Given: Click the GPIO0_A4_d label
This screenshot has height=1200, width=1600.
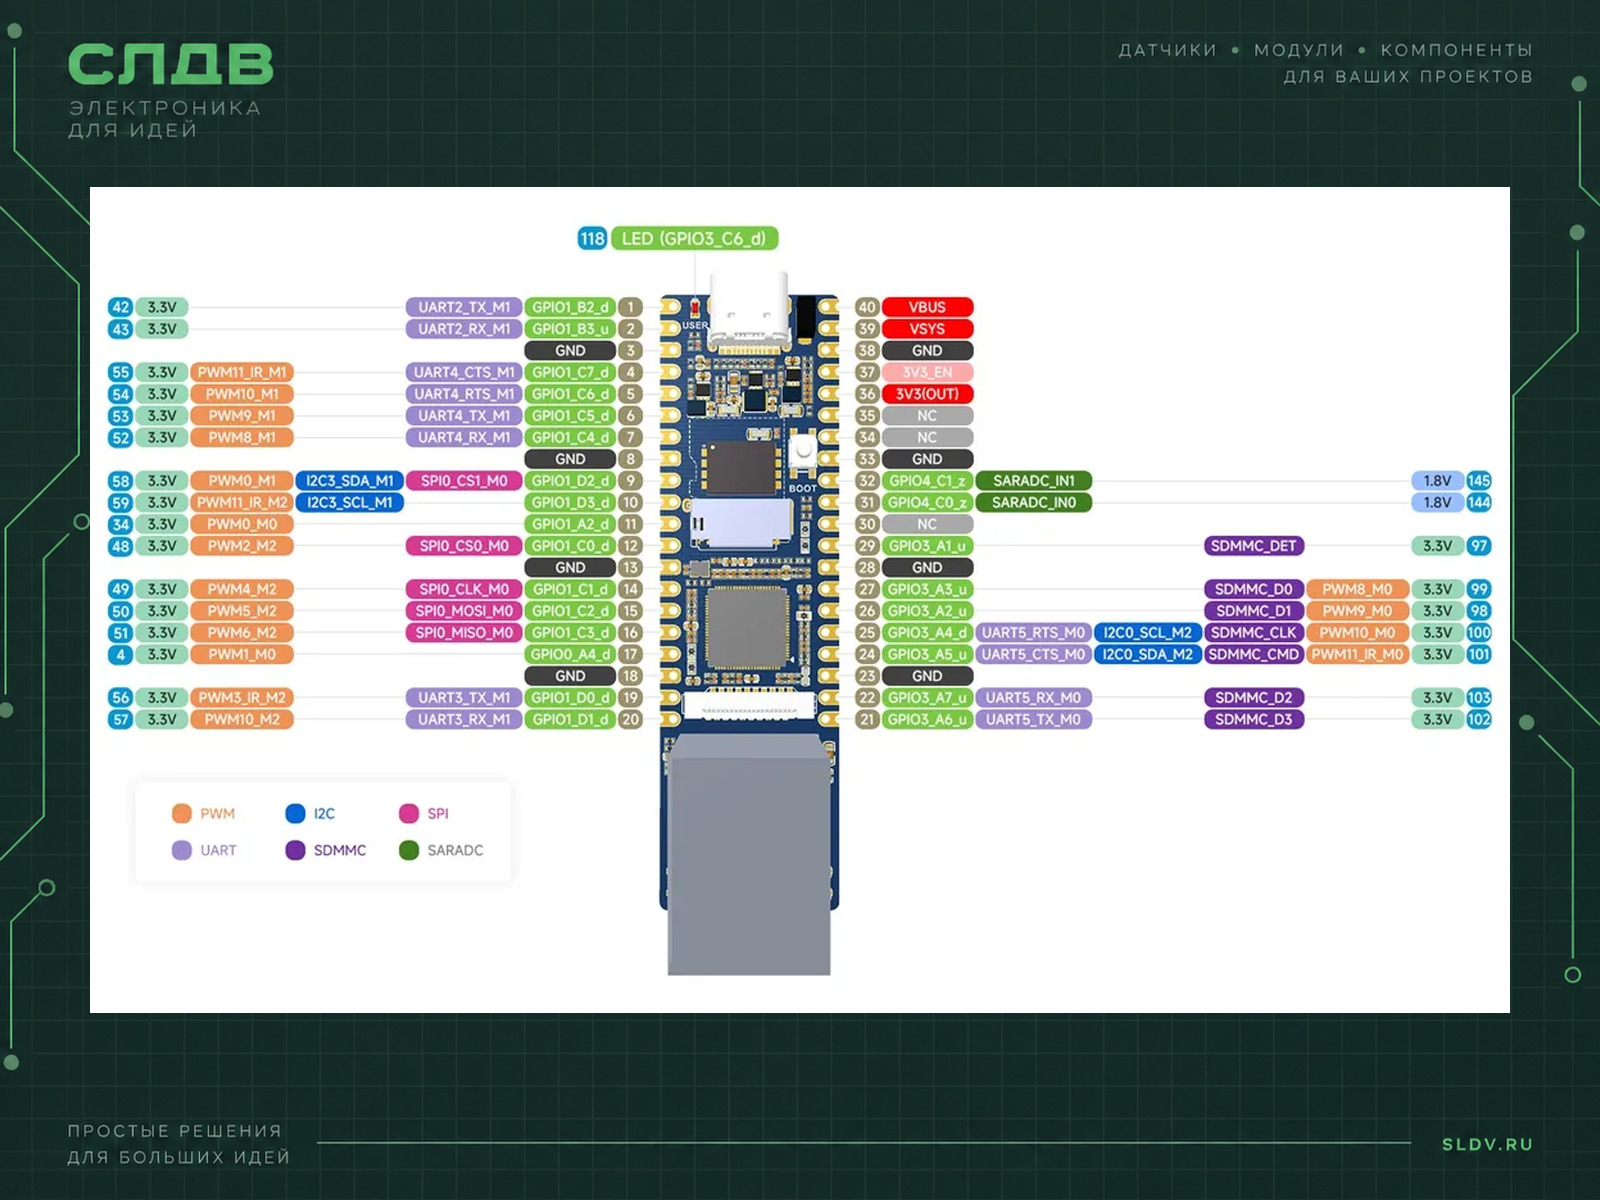Looking at the screenshot, I should (570, 654).
